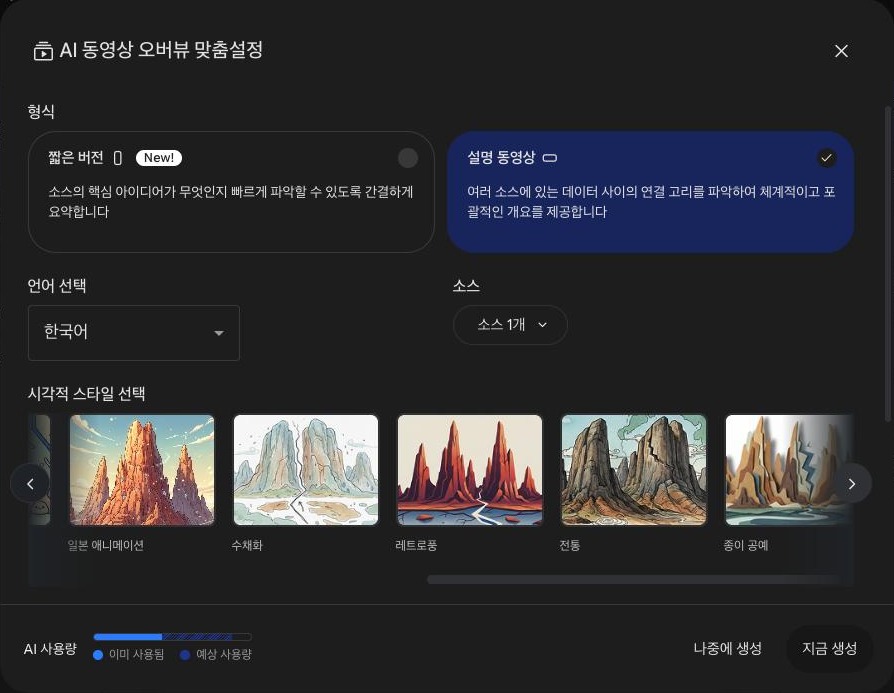The image size is (894, 693).
Task: Select the 짧은 버전 format card
Action: pyautogui.click(x=231, y=192)
